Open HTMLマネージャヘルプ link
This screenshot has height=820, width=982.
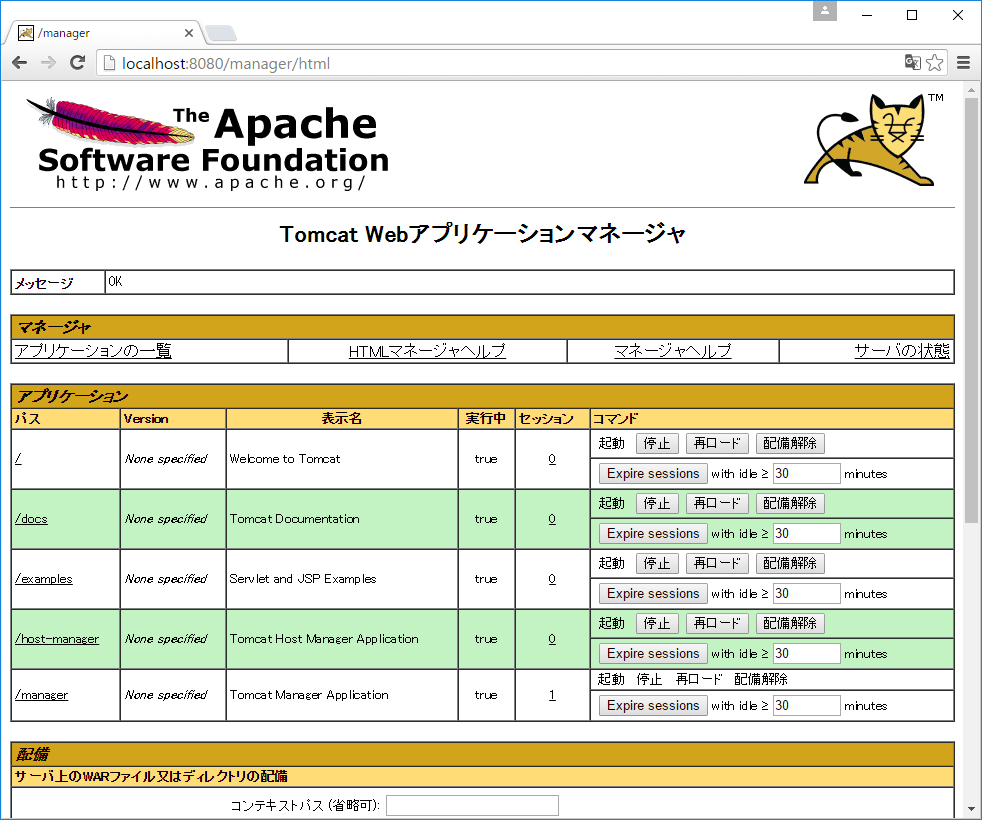(427, 351)
